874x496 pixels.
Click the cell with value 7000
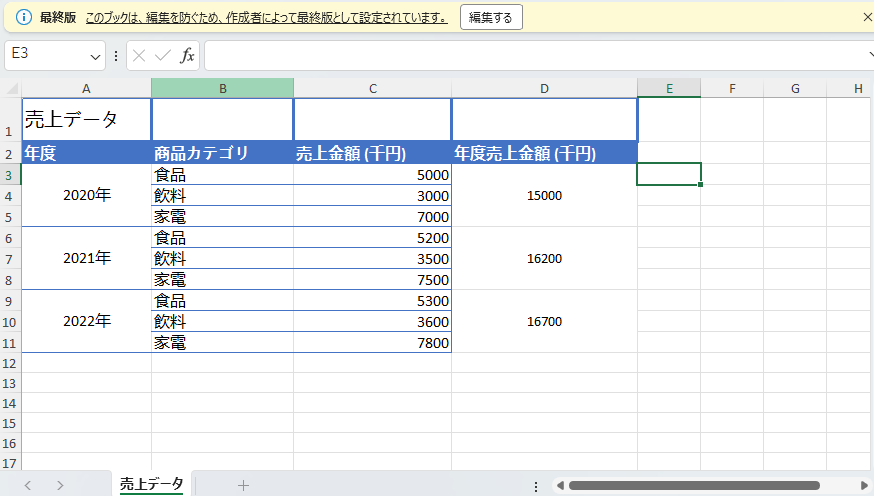coord(372,216)
